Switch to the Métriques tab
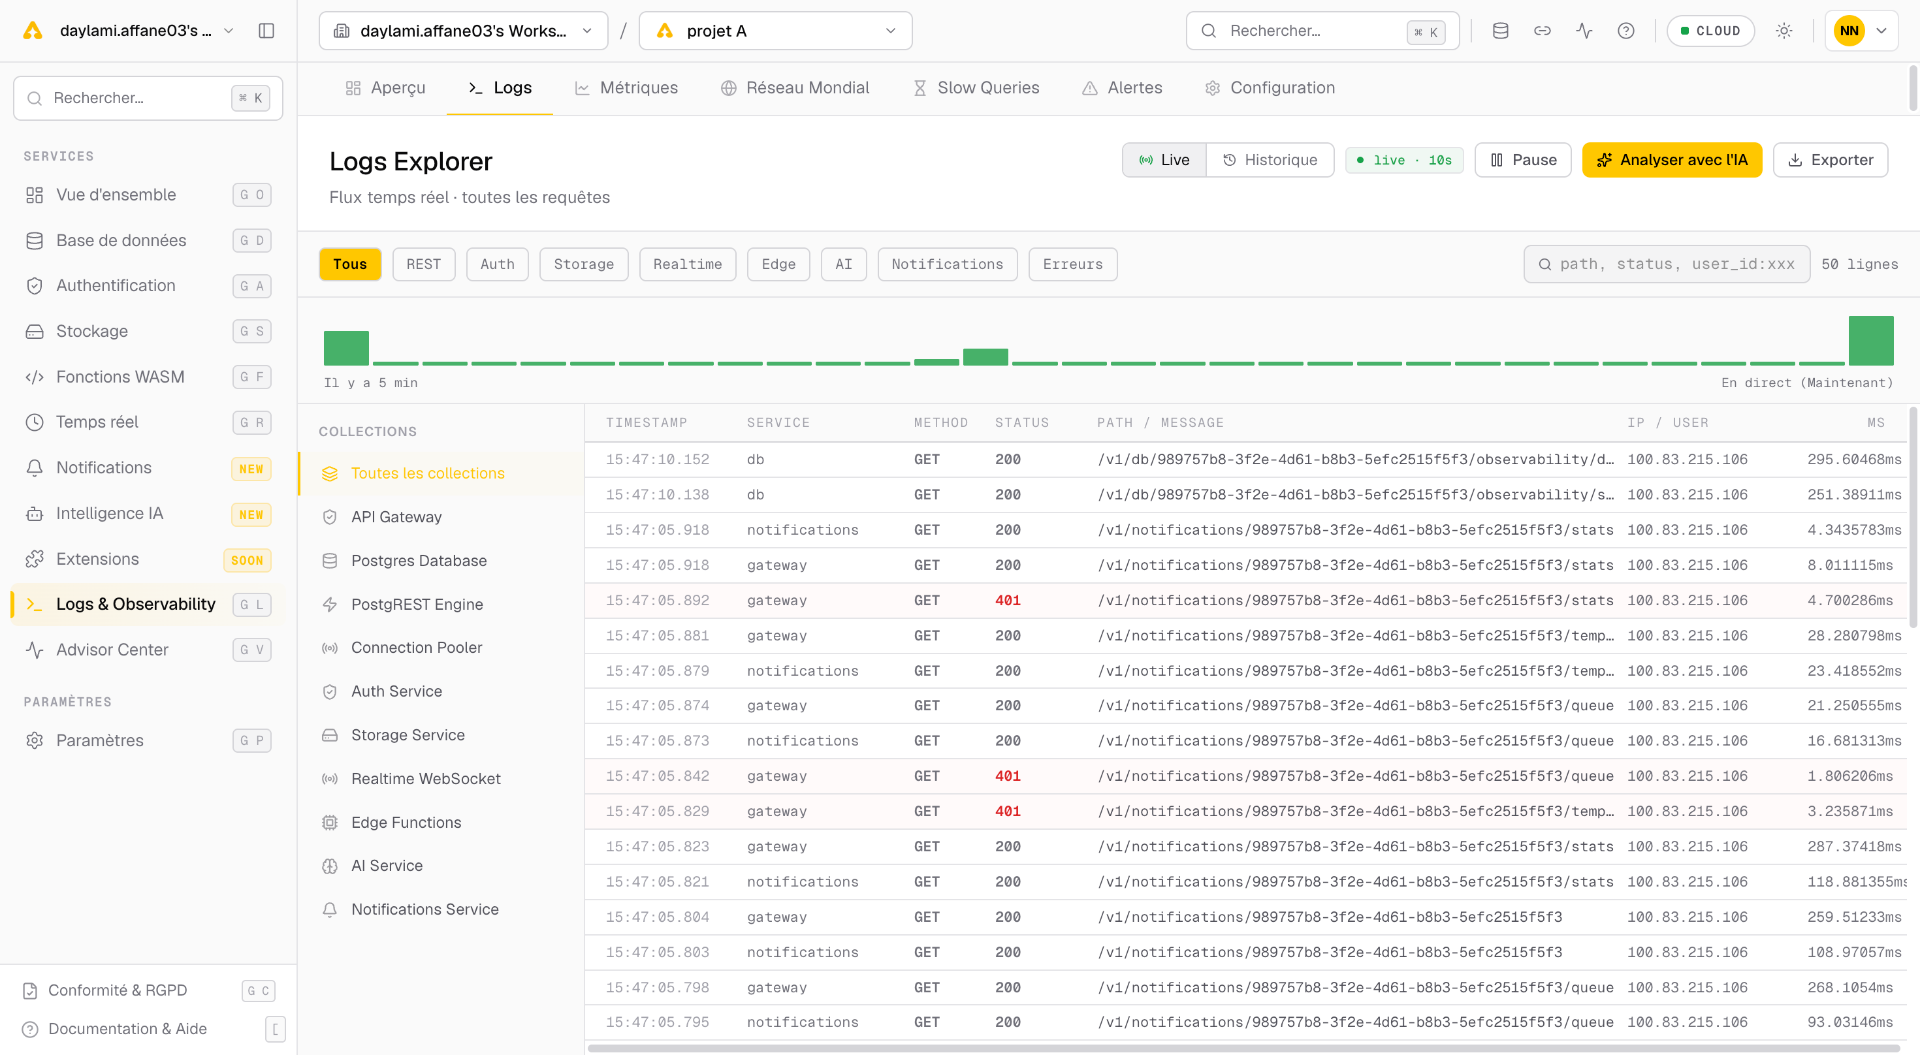This screenshot has height=1055, width=1920. tap(626, 88)
